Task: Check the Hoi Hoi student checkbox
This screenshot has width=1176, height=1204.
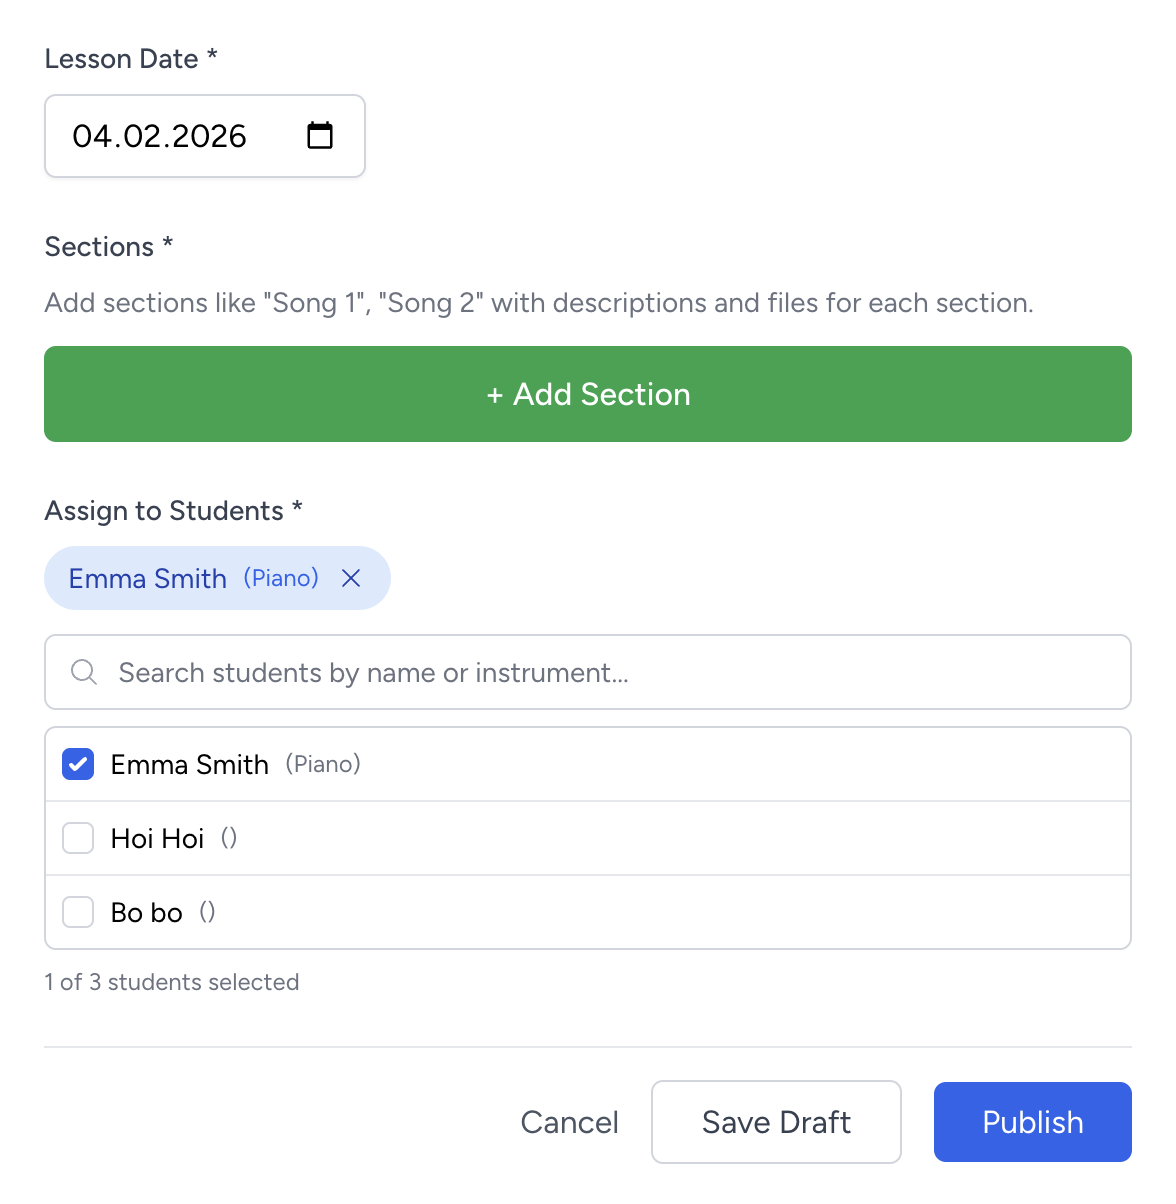Action: [77, 838]
